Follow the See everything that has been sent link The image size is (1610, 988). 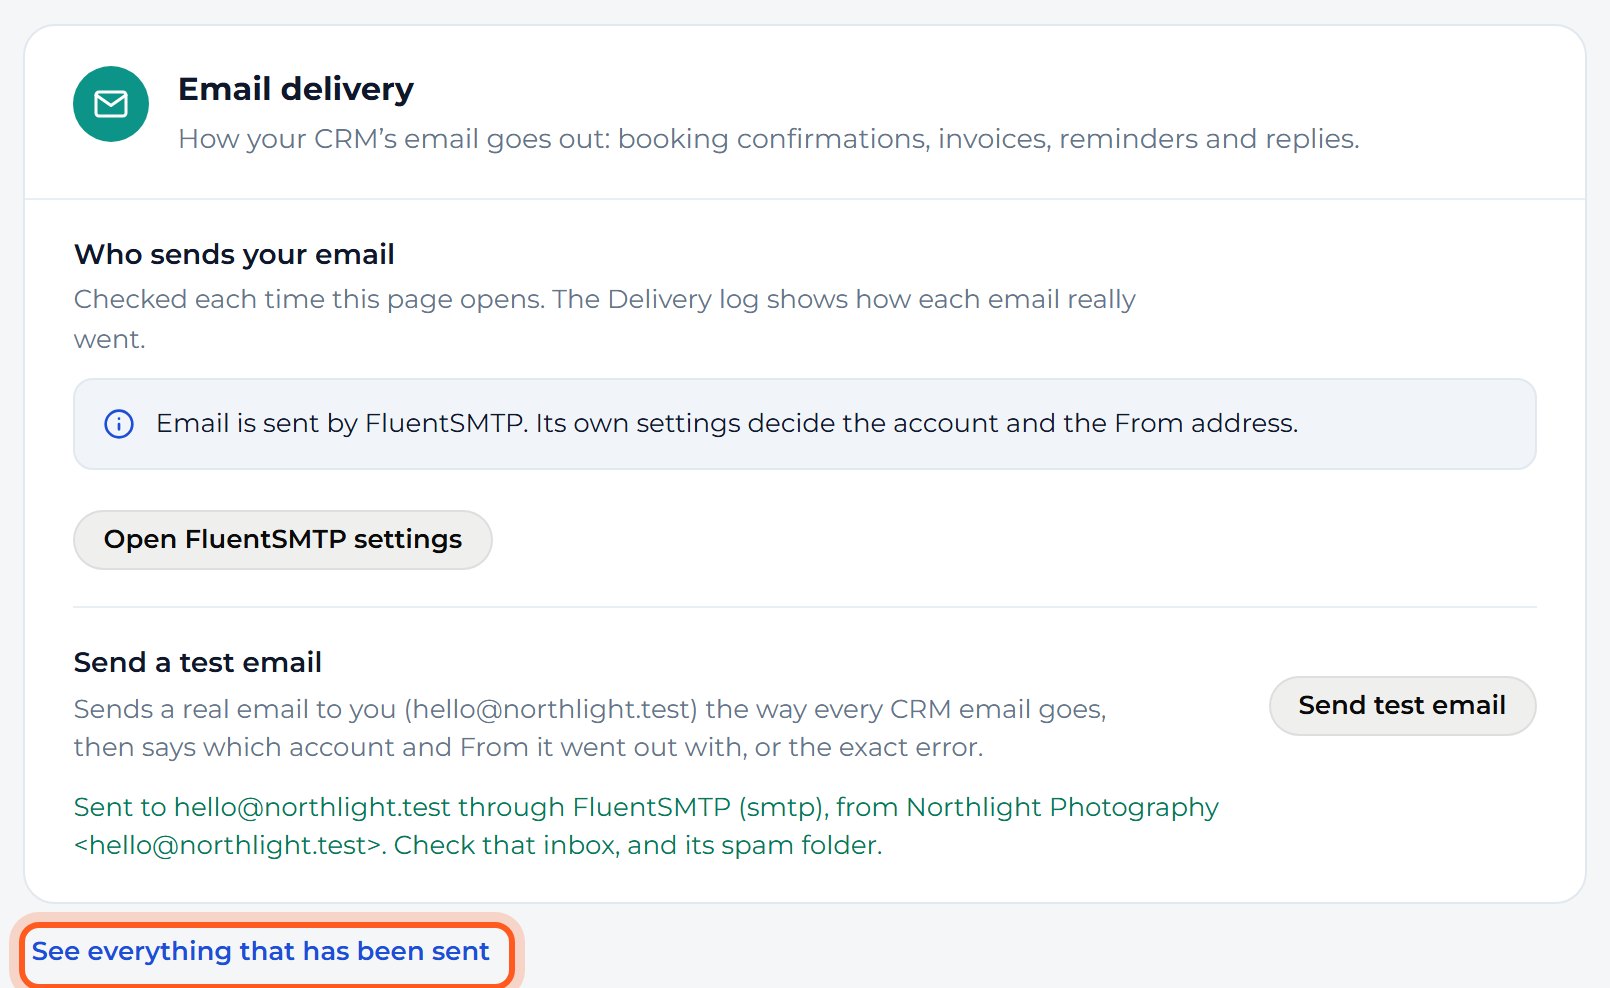coord(261,951)
